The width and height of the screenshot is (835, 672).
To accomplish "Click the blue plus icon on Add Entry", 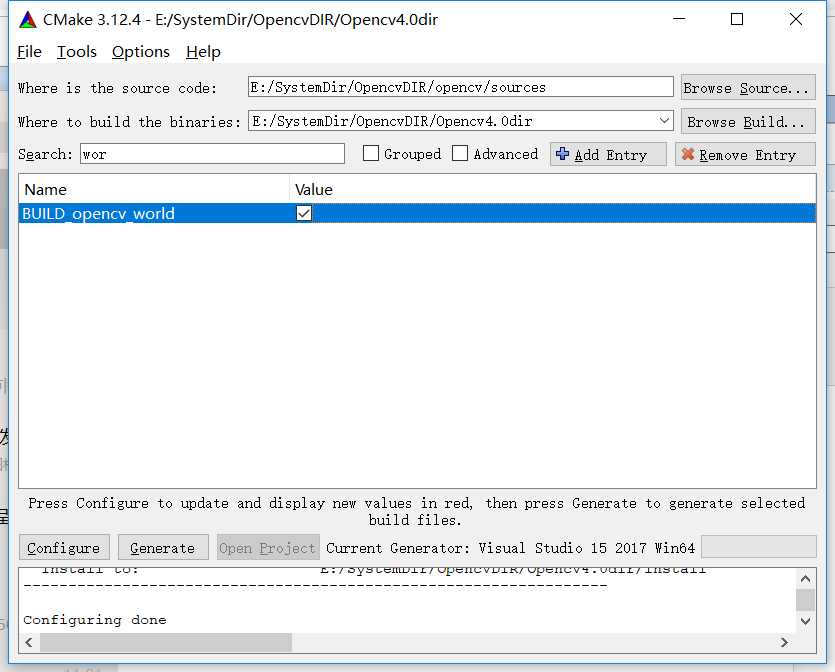I will pyautogui.click(x=562, y=154).
